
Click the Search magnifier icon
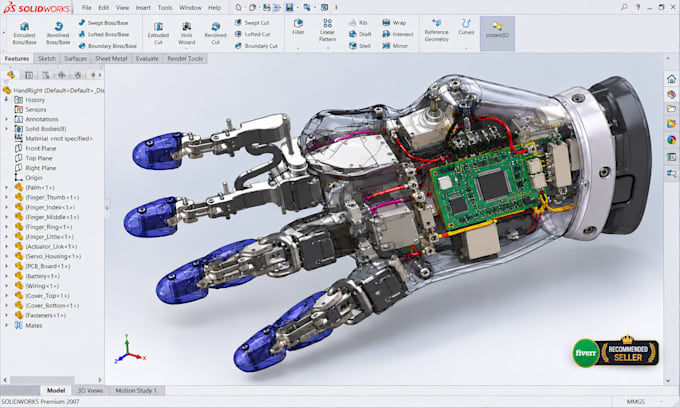(x=624, y=7)
